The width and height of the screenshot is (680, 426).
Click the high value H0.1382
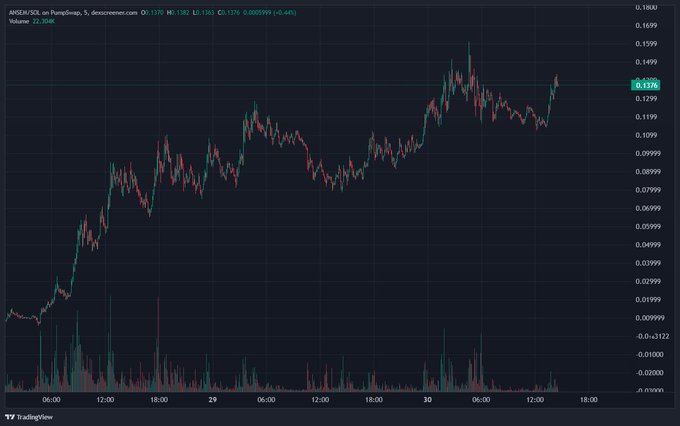pyautogui.click(x=178, y=13)
